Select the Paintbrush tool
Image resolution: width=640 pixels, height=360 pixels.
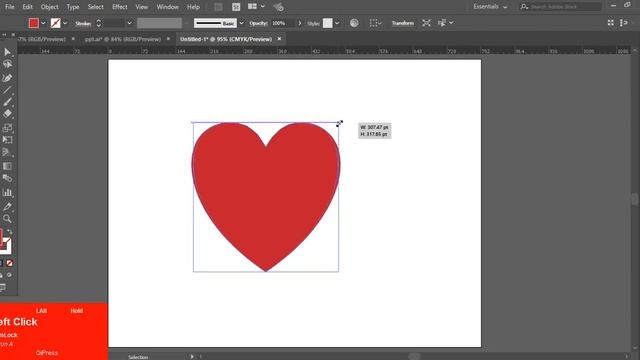tap(7, 102)
